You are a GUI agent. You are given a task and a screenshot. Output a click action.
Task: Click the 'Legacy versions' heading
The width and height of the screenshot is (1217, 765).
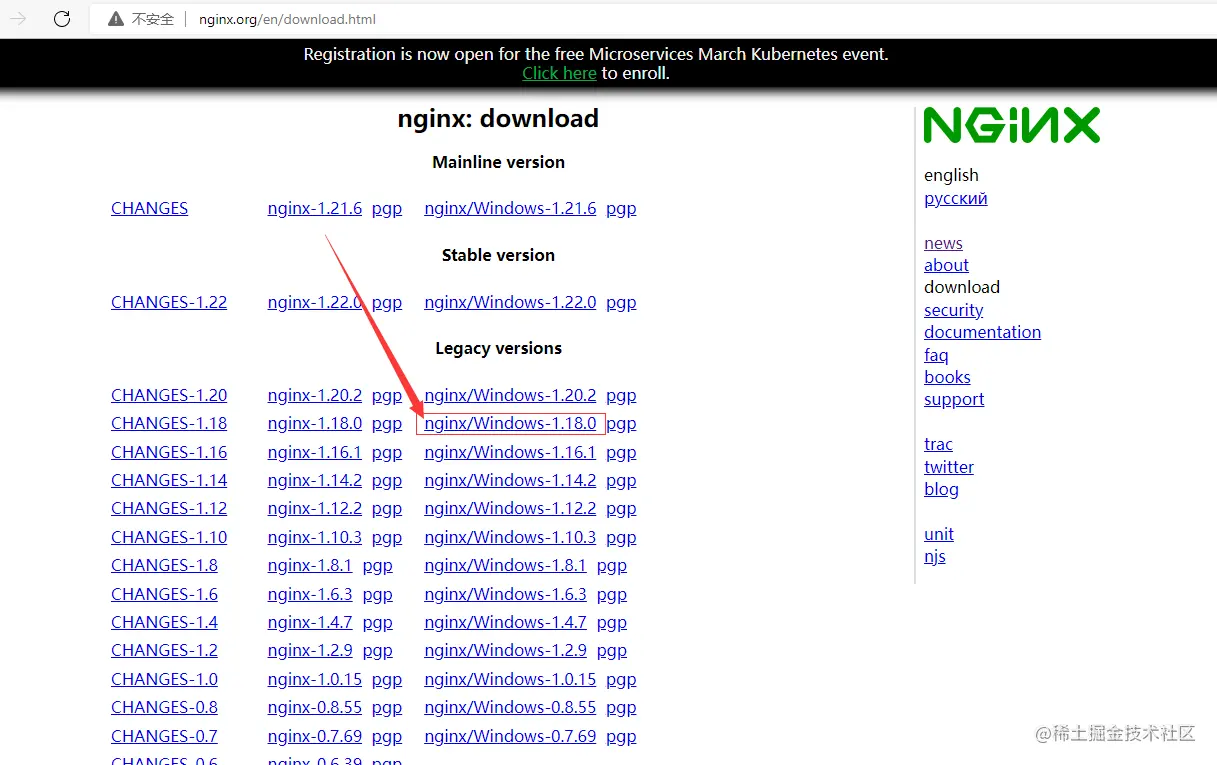click(x=498, y=348)
